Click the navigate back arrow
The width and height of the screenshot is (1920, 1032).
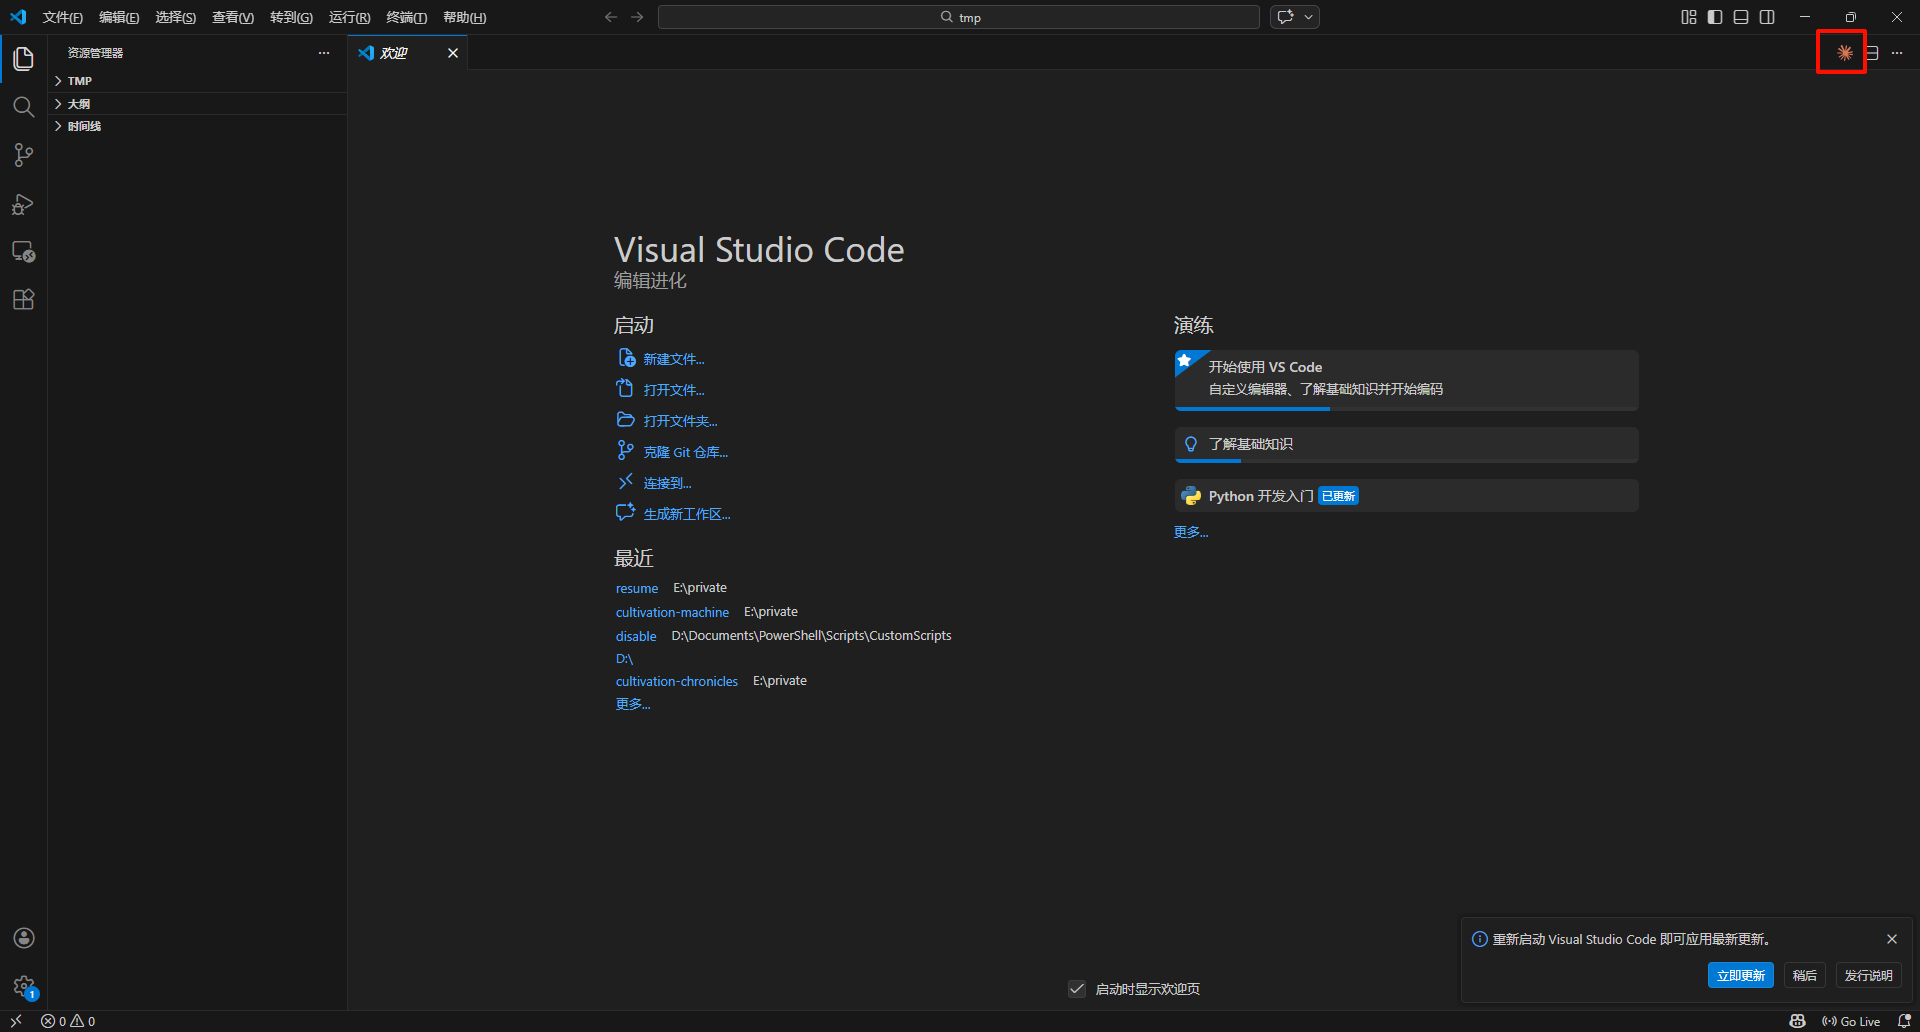tap(611, 17)
